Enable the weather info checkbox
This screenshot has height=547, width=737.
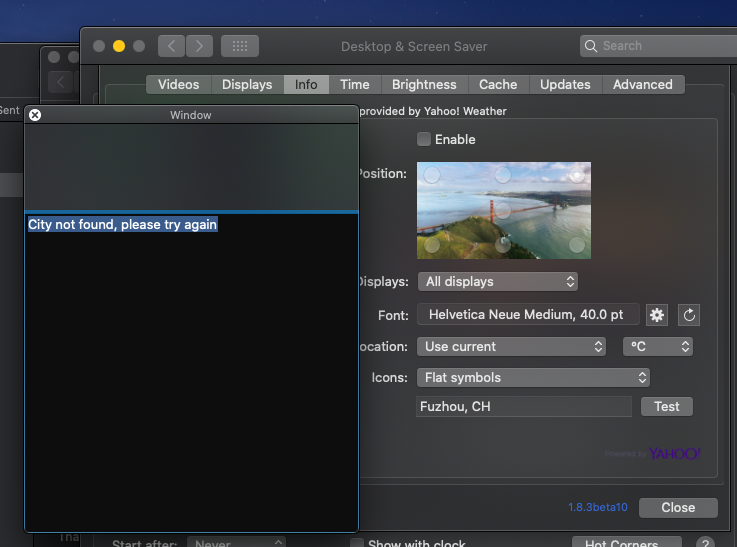(x=423, y=139)
